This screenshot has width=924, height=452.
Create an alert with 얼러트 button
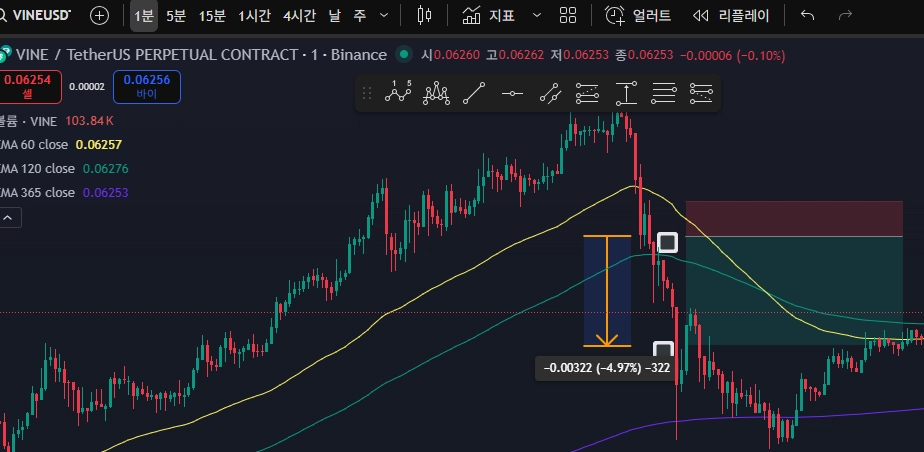point(638,15)
